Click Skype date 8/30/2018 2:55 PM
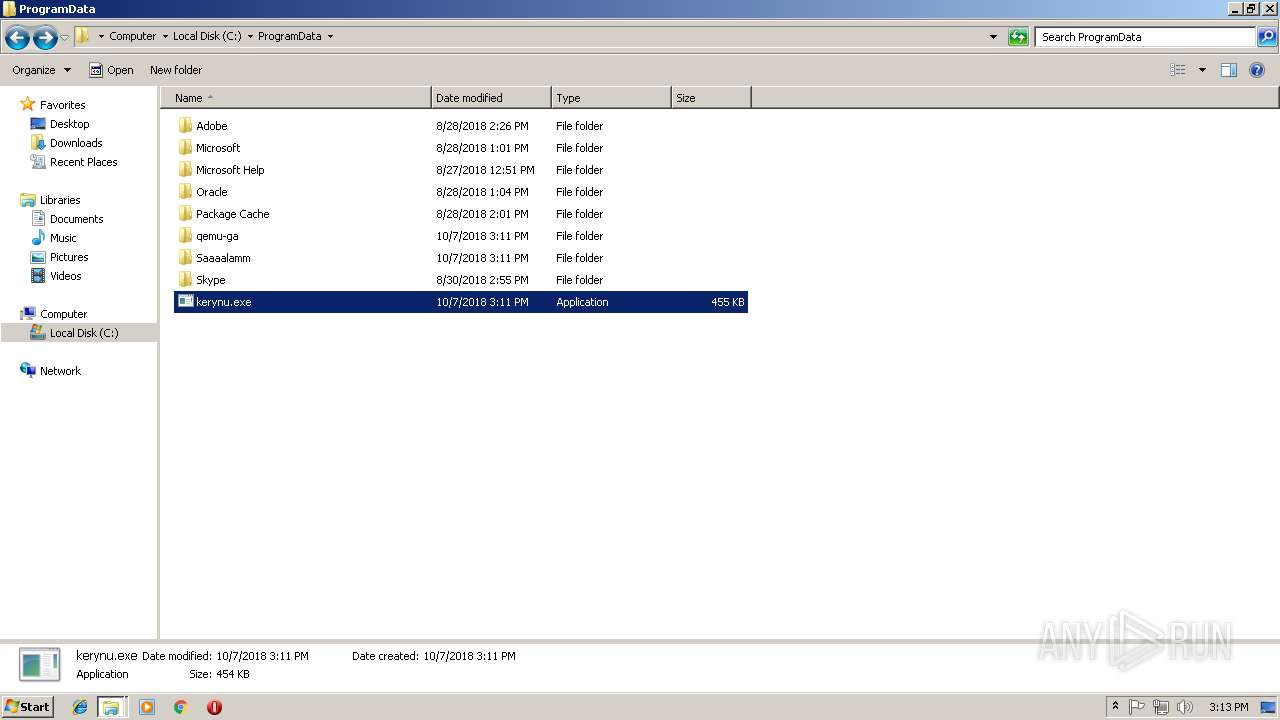 482,280
